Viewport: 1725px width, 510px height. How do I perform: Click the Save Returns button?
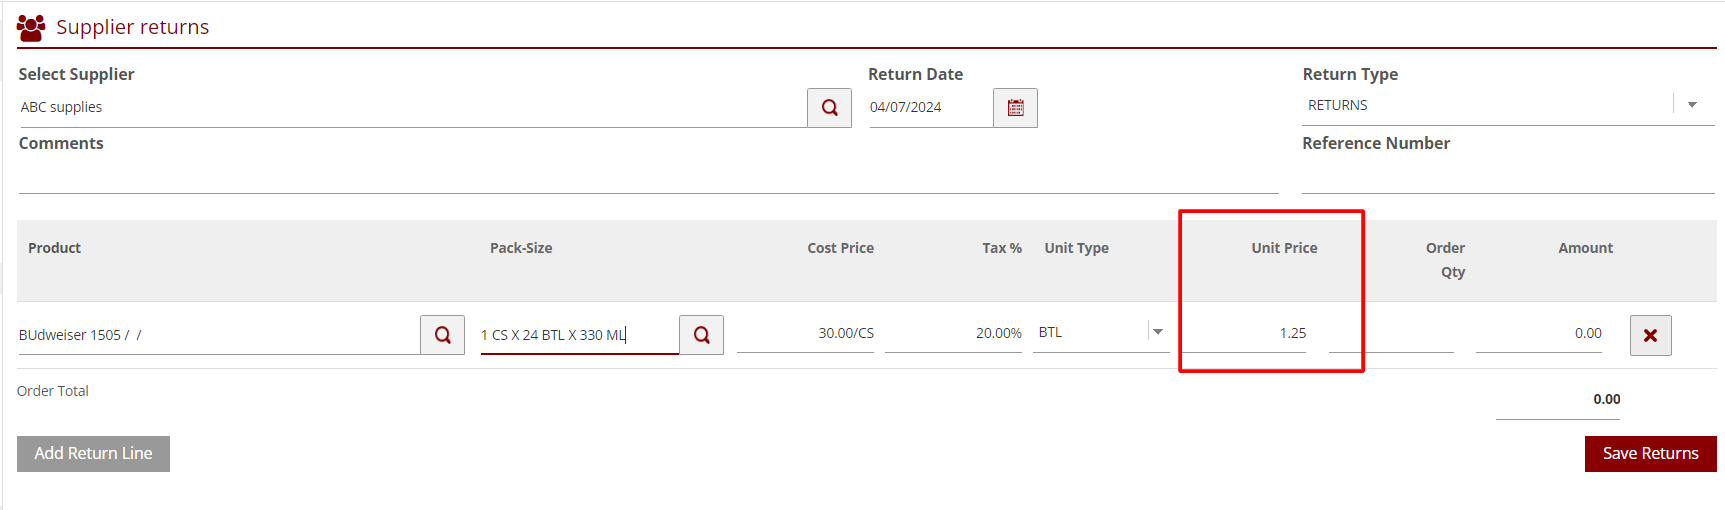[1650, 453]
